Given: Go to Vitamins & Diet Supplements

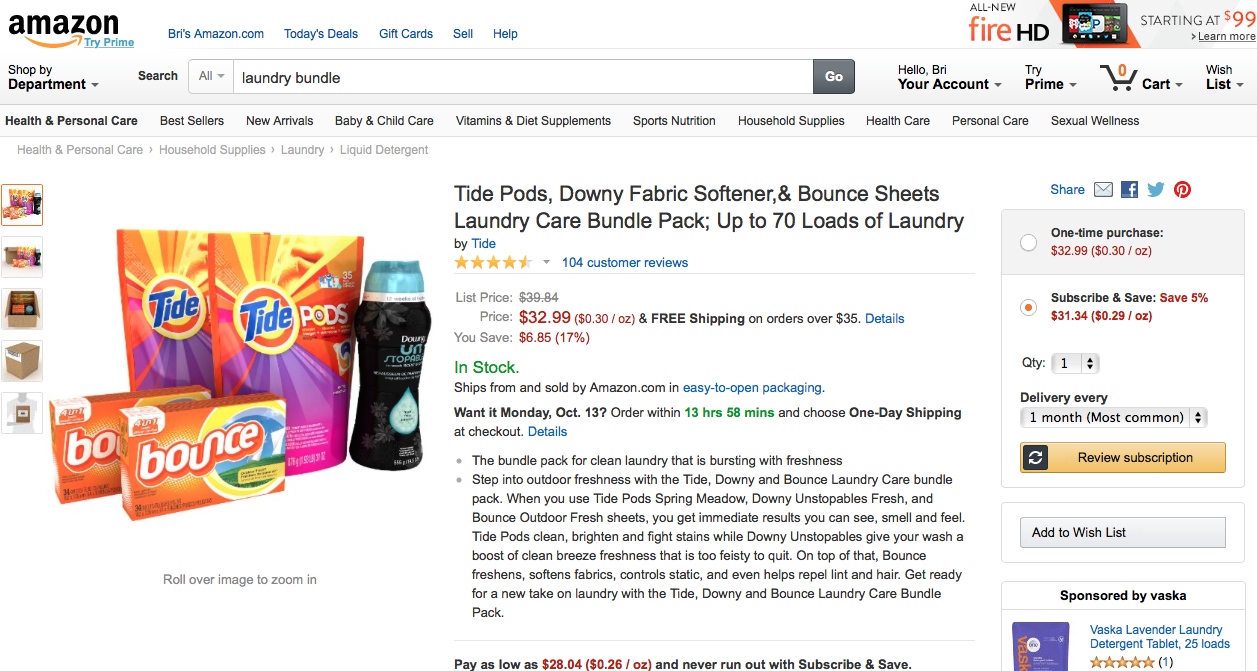Looking at the screenshot, I should [533, 121].
